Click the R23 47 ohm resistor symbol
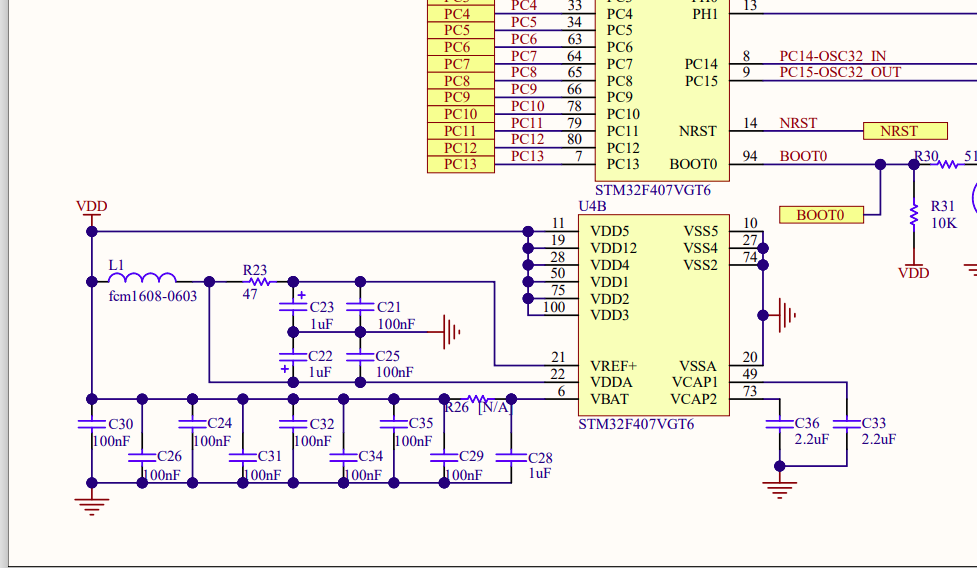This screenshot has height=568, width=977. pos(259,282)
